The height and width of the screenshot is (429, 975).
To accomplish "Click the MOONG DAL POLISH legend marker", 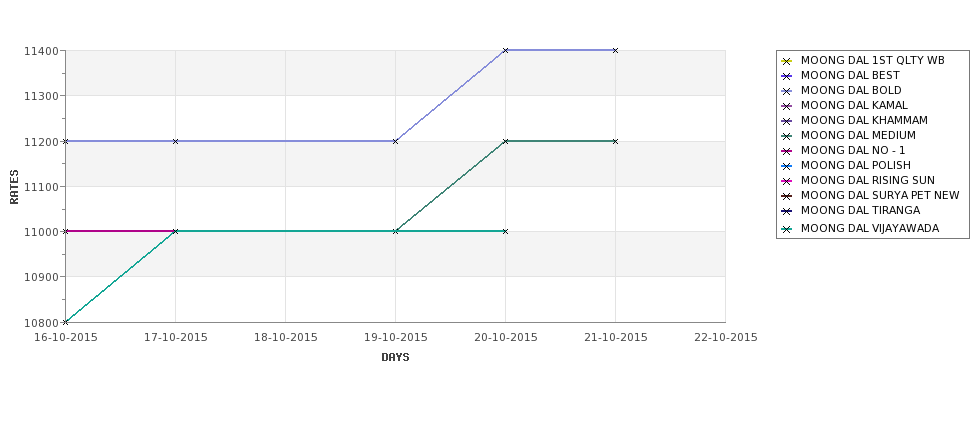I will (787, 166).
